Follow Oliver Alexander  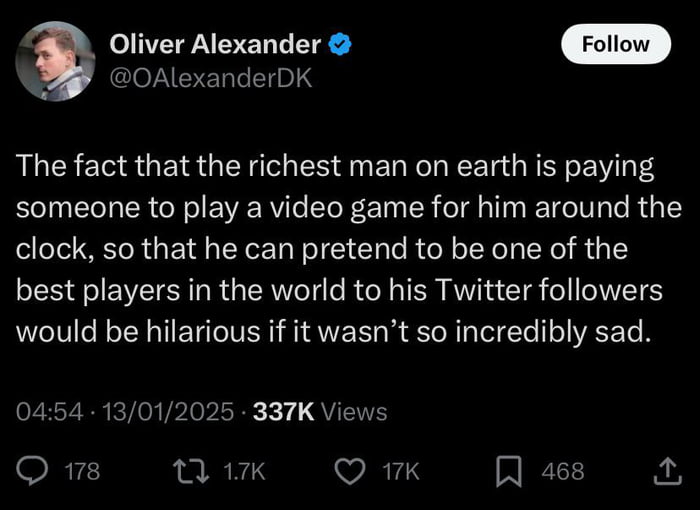(614, 44)
